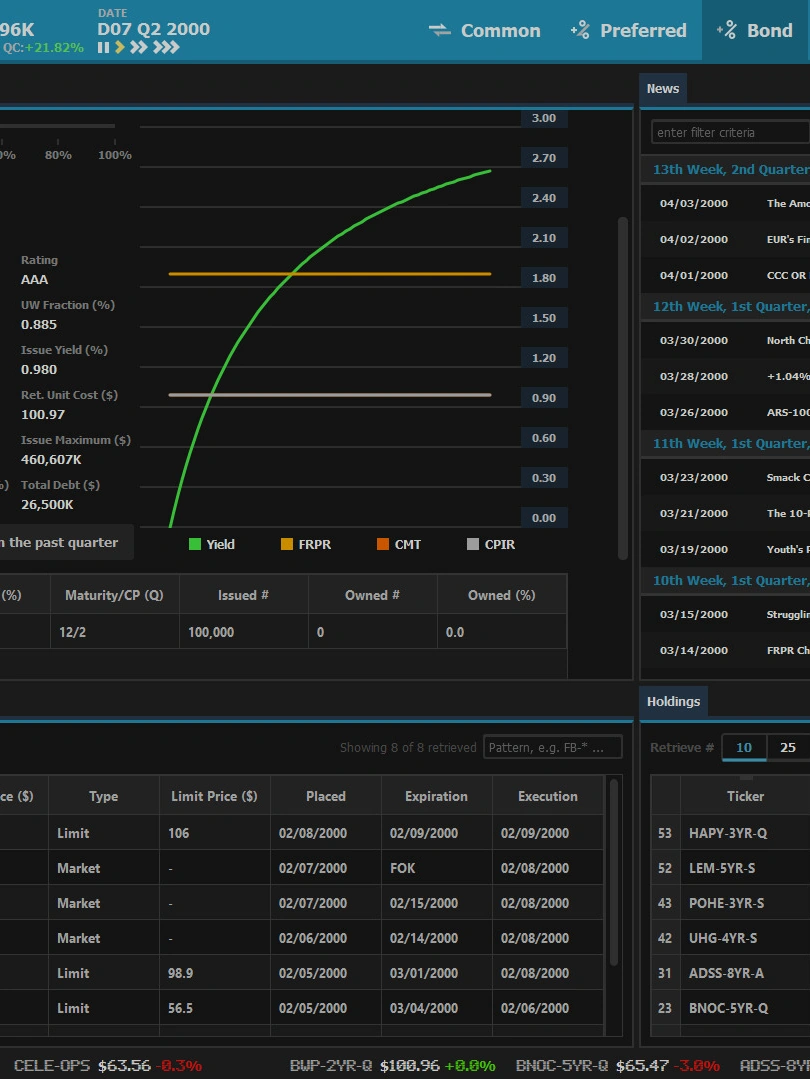Pause the simulation with the pause icon
Image resolution: width=810 pixels, height=1079 pixels.
pyautogui.click(x=103, y=47)
